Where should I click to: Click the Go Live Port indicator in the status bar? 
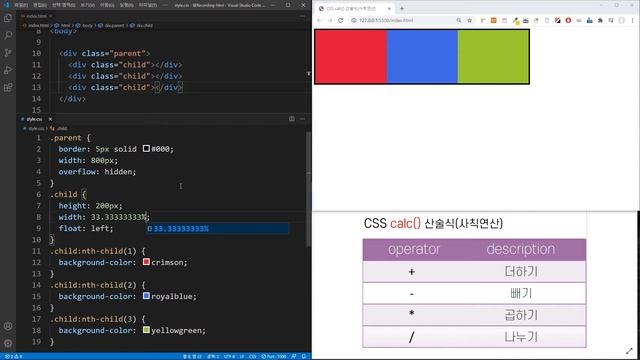click(x=274, y=356)
